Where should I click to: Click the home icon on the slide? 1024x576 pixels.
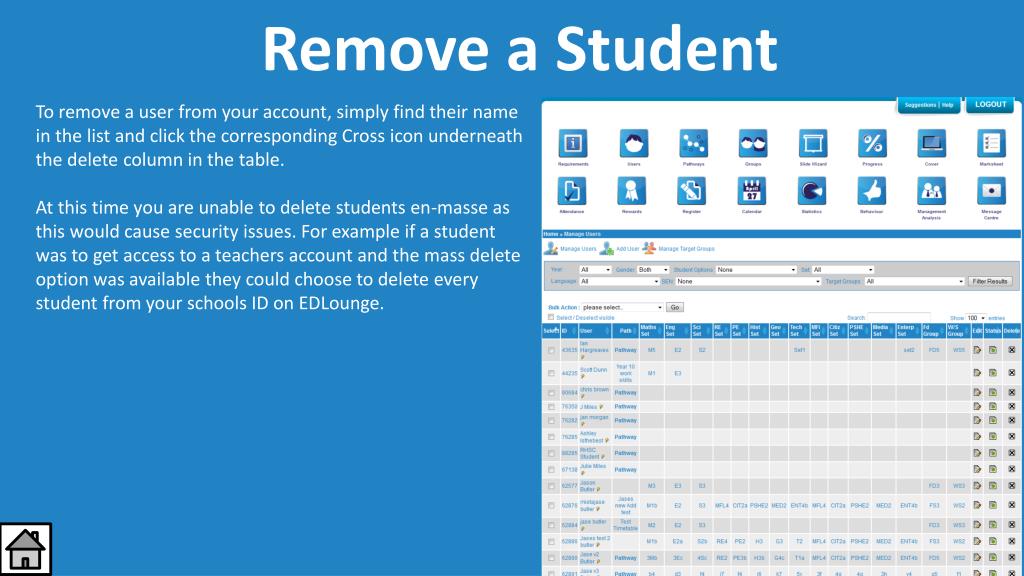(x=25, y=549)
